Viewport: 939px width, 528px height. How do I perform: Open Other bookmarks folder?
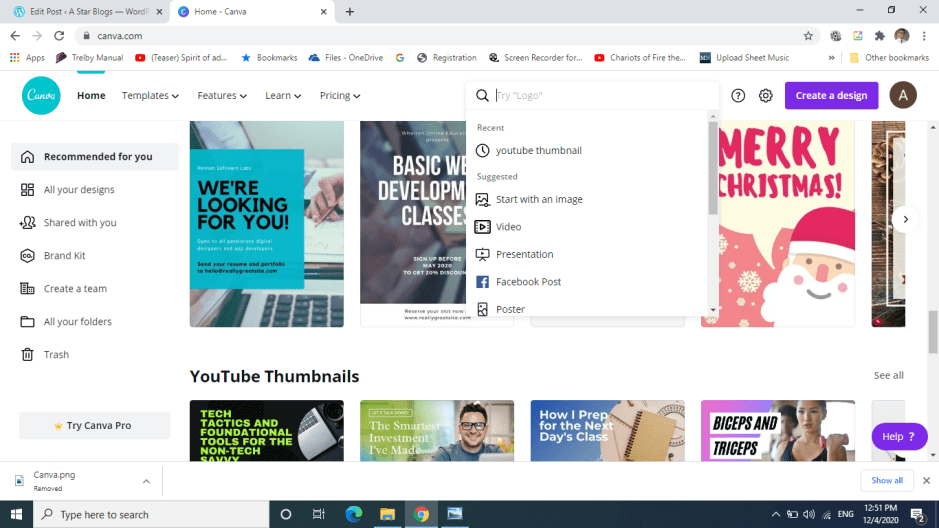tap(889, 58)
